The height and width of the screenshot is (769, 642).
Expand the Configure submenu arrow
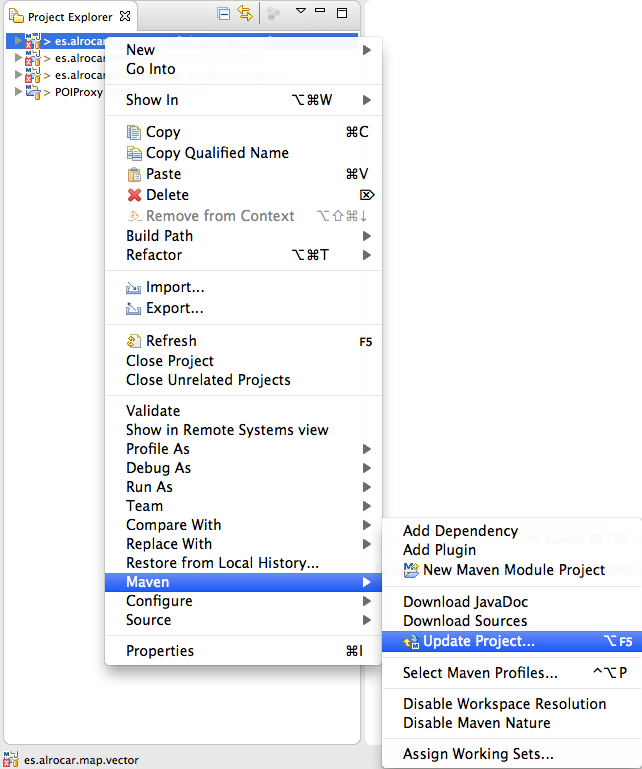coord(366,601)
